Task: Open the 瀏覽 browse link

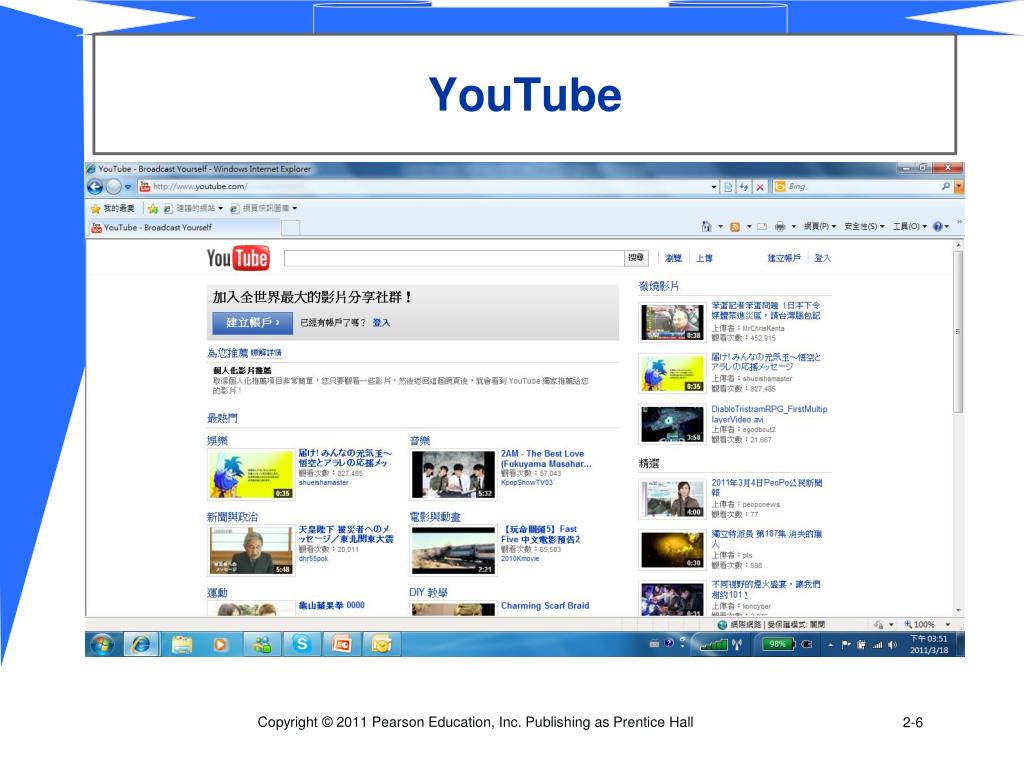Action: point(673,259)
